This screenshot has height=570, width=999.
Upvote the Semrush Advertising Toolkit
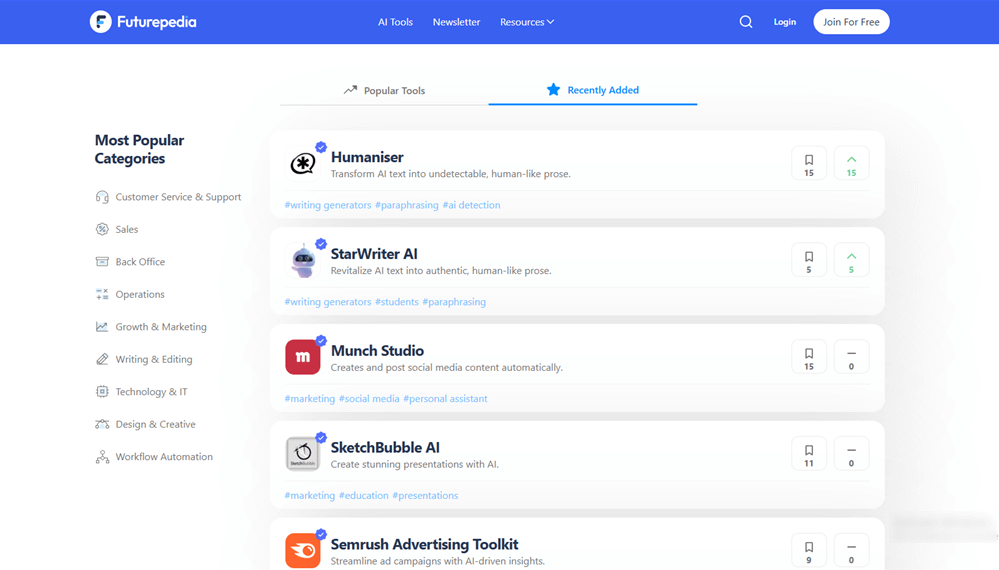pyautogui.click(x=851, y=551)
